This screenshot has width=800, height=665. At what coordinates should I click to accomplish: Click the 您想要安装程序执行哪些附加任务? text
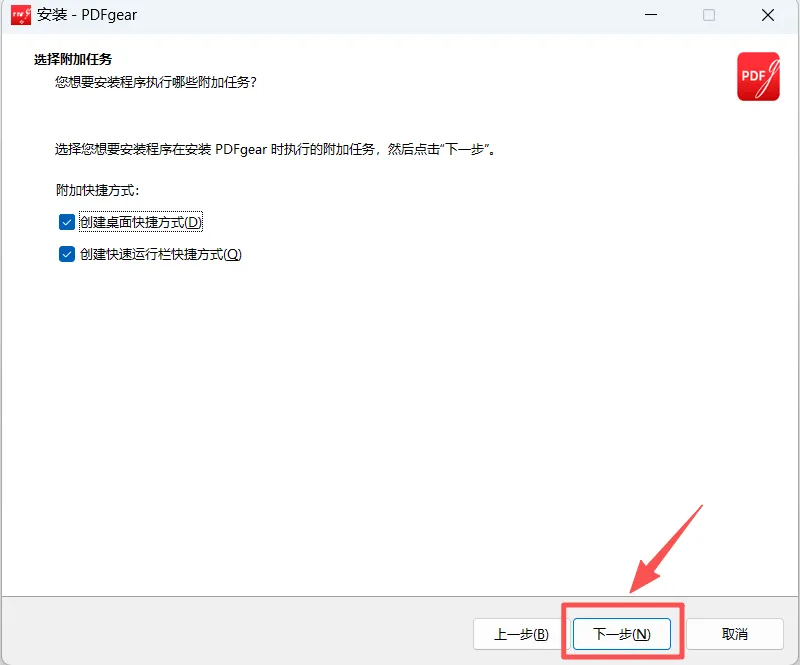(156, 82)
